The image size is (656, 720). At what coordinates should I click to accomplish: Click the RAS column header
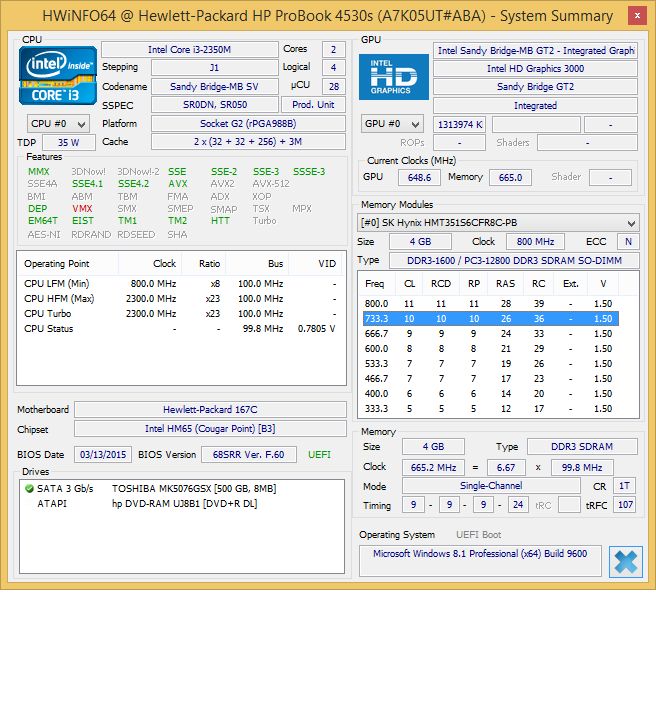[505, 284]
